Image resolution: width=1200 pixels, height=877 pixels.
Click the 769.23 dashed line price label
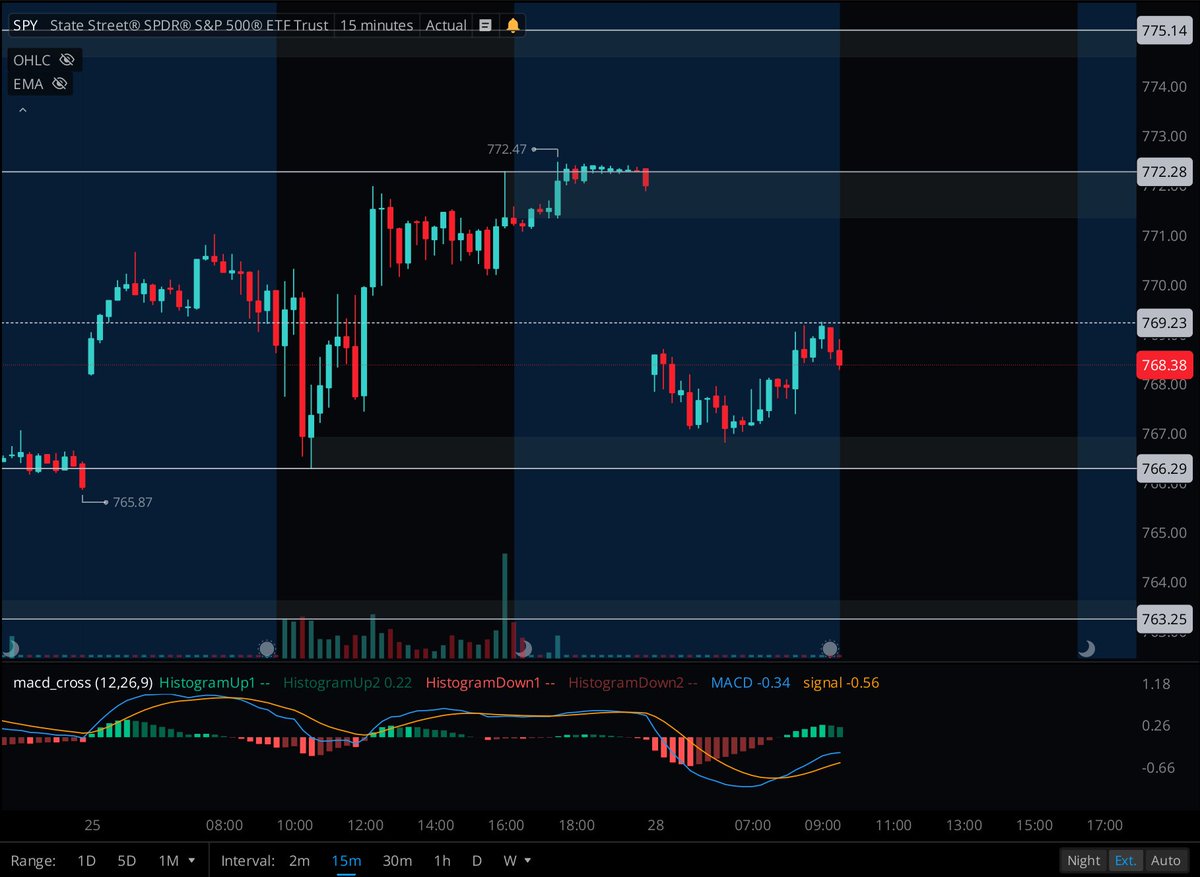click(1163, 322)
